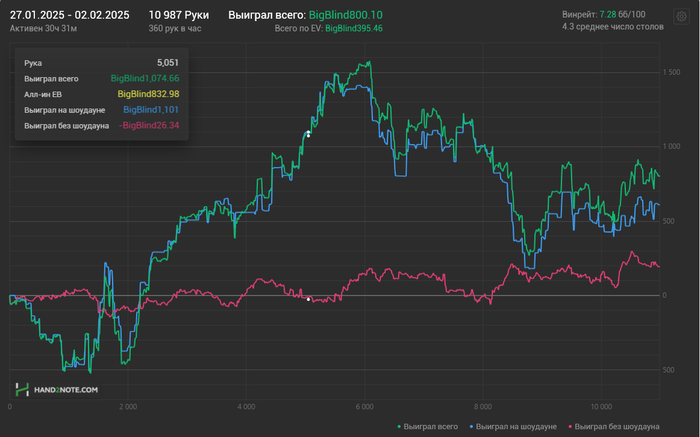Click the x-axis label 2 000
The image size is (700, 437).
coord(128,407)
